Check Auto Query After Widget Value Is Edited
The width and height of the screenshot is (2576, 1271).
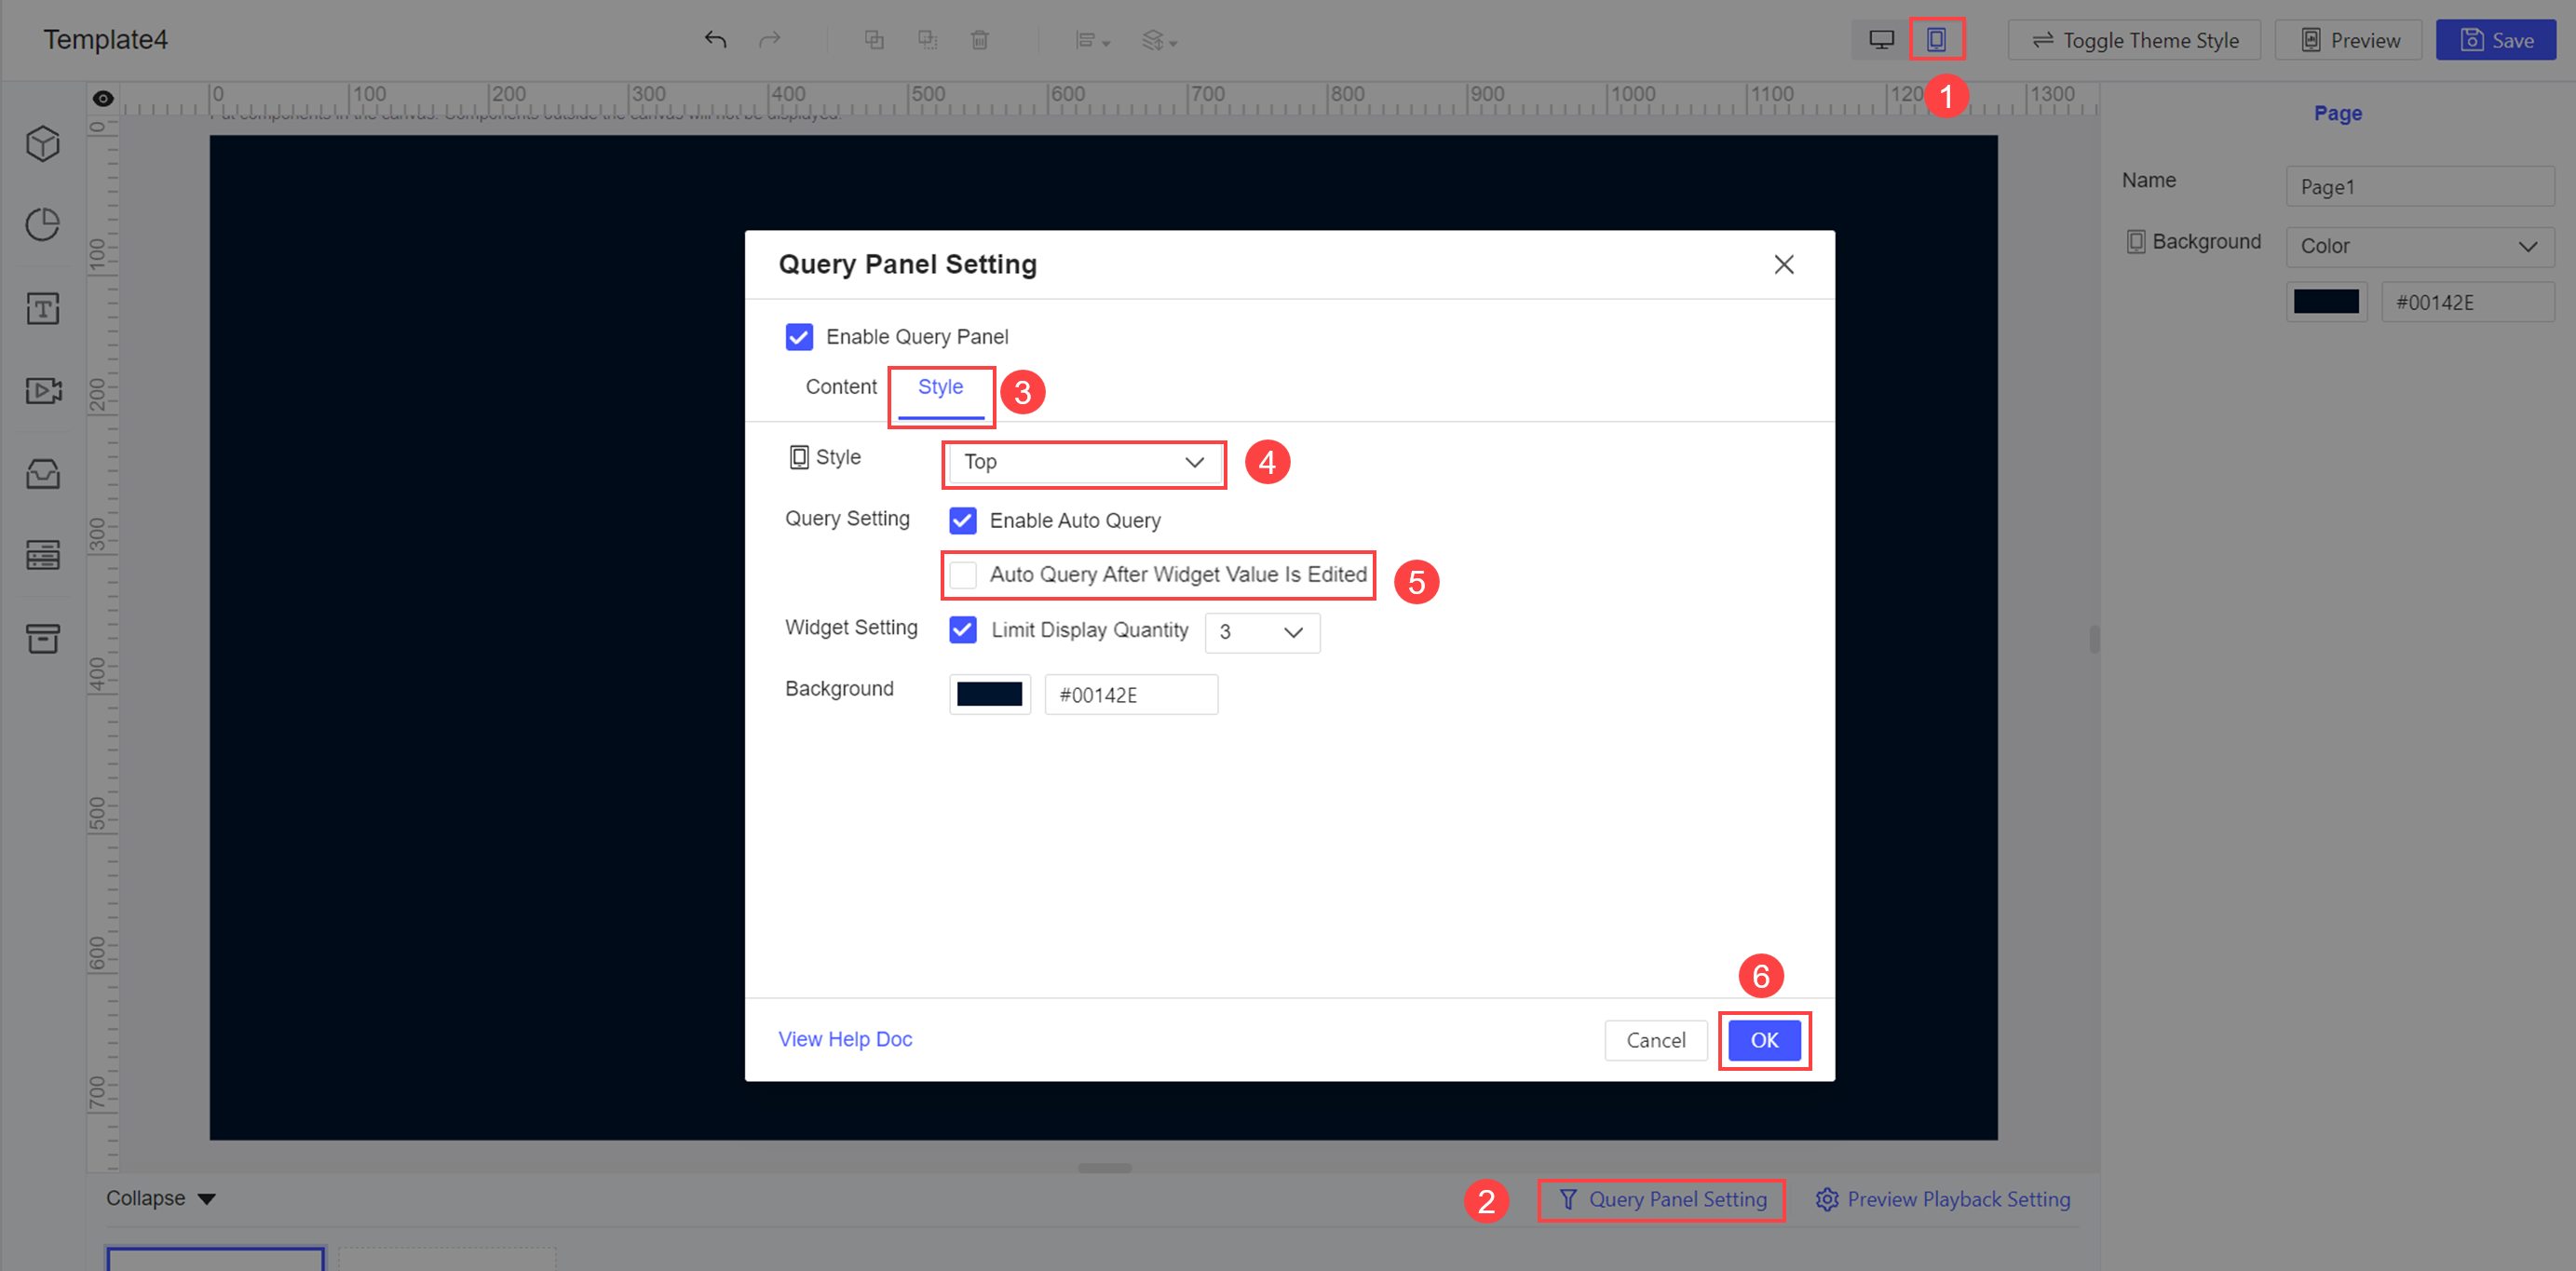(962, 575)
